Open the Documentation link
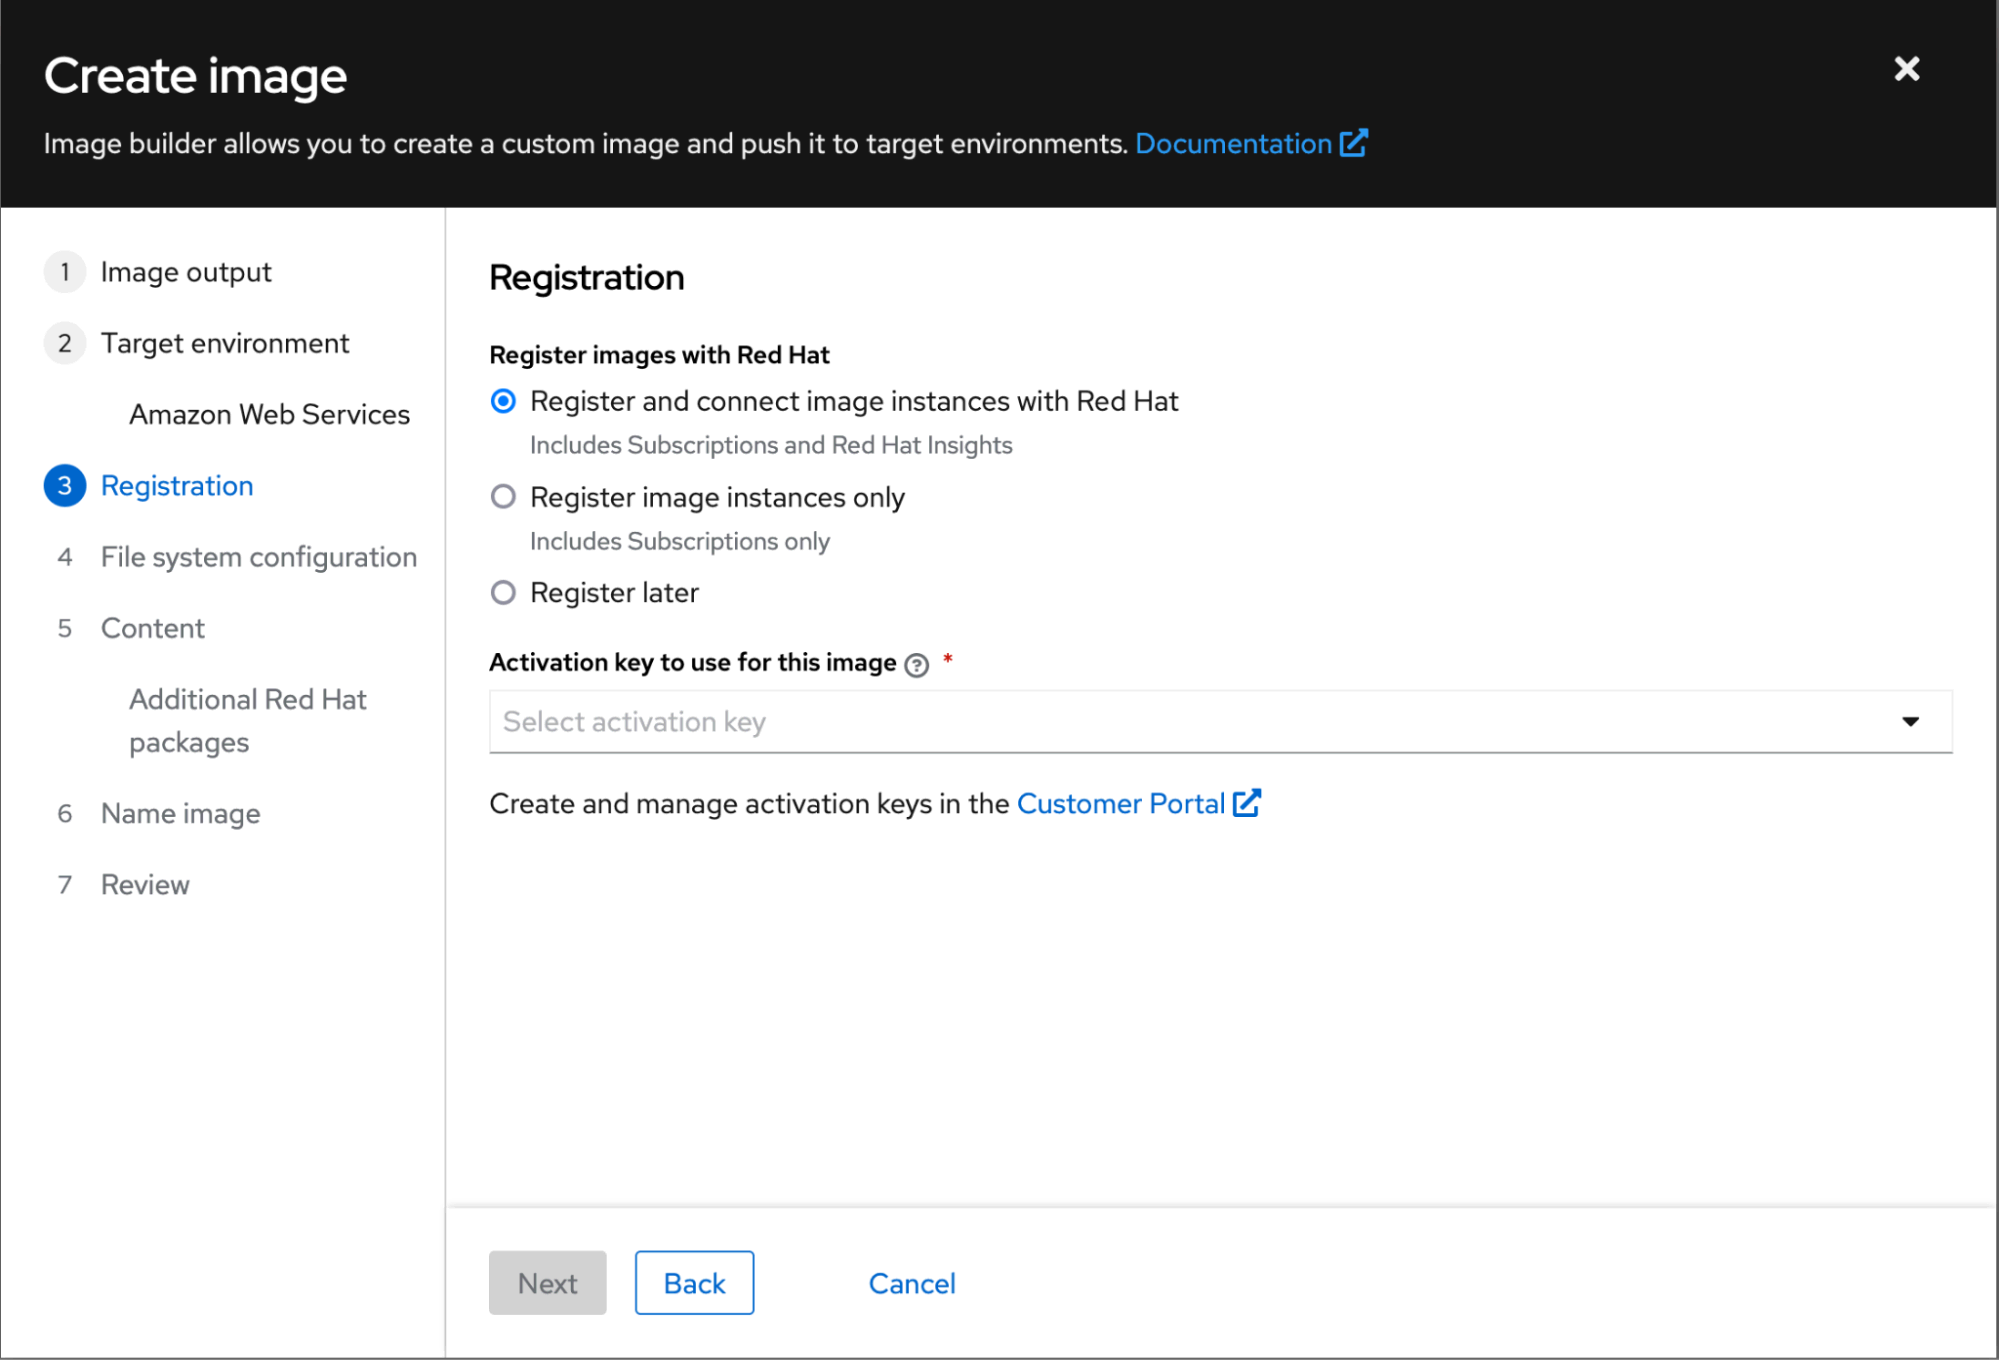Screen dimensions: 1999x1360 point(1233,144)
